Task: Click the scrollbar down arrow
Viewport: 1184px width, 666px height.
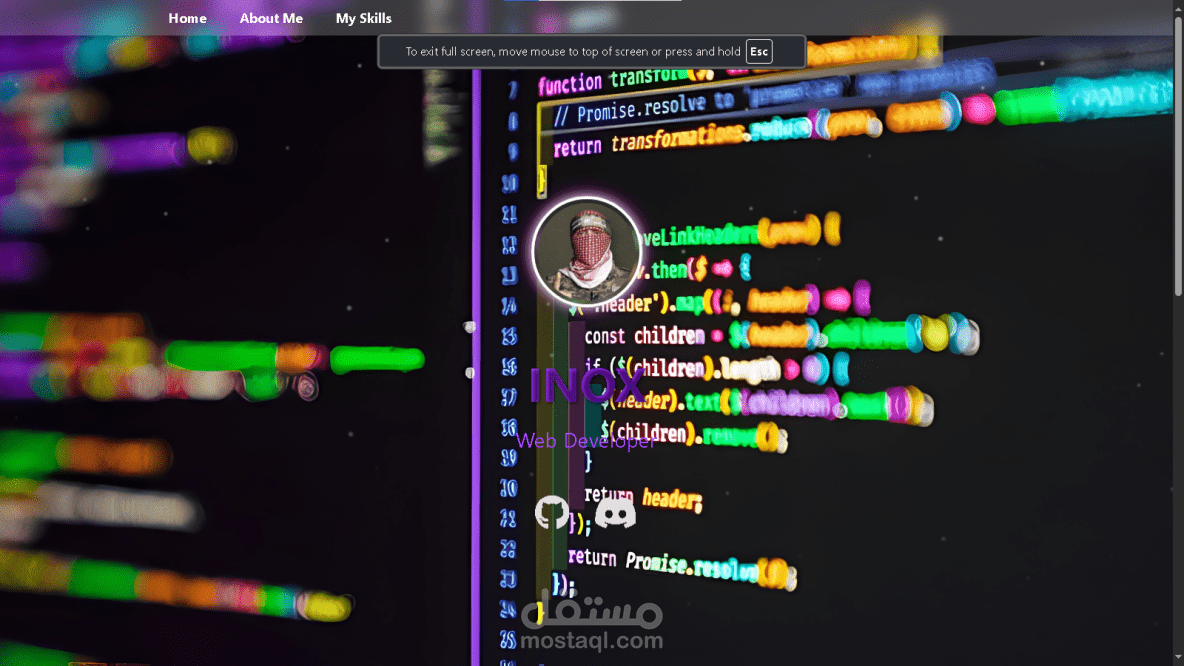Action: [x=1178, y=659]
